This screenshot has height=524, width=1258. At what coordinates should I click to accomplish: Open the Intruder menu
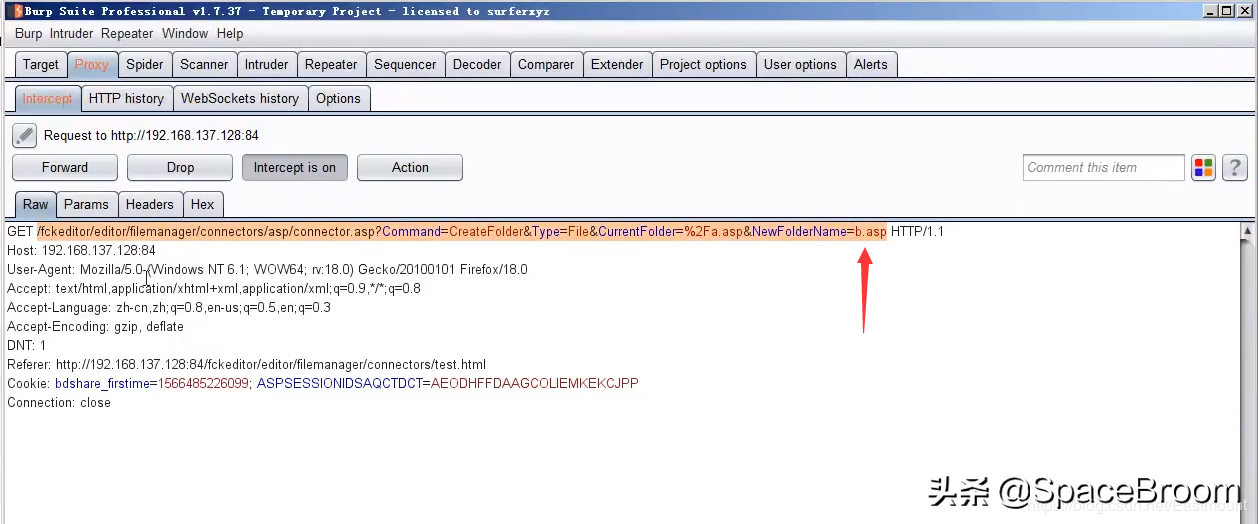71,33
